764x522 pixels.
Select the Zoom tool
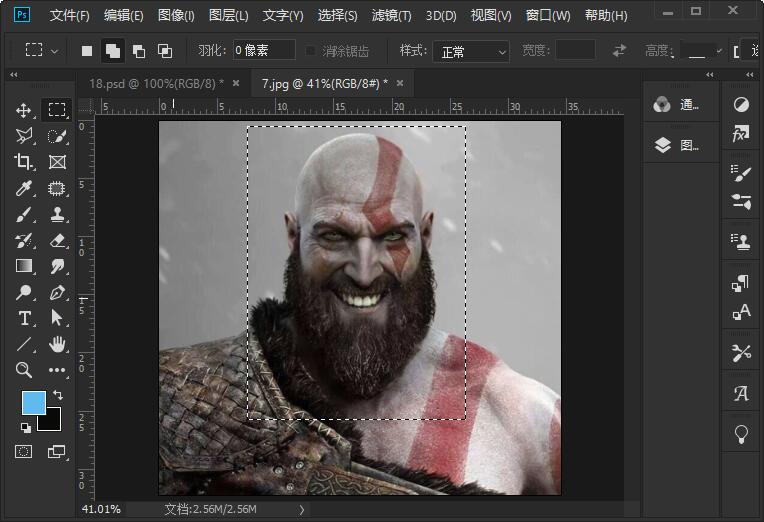tap(23, 370)
